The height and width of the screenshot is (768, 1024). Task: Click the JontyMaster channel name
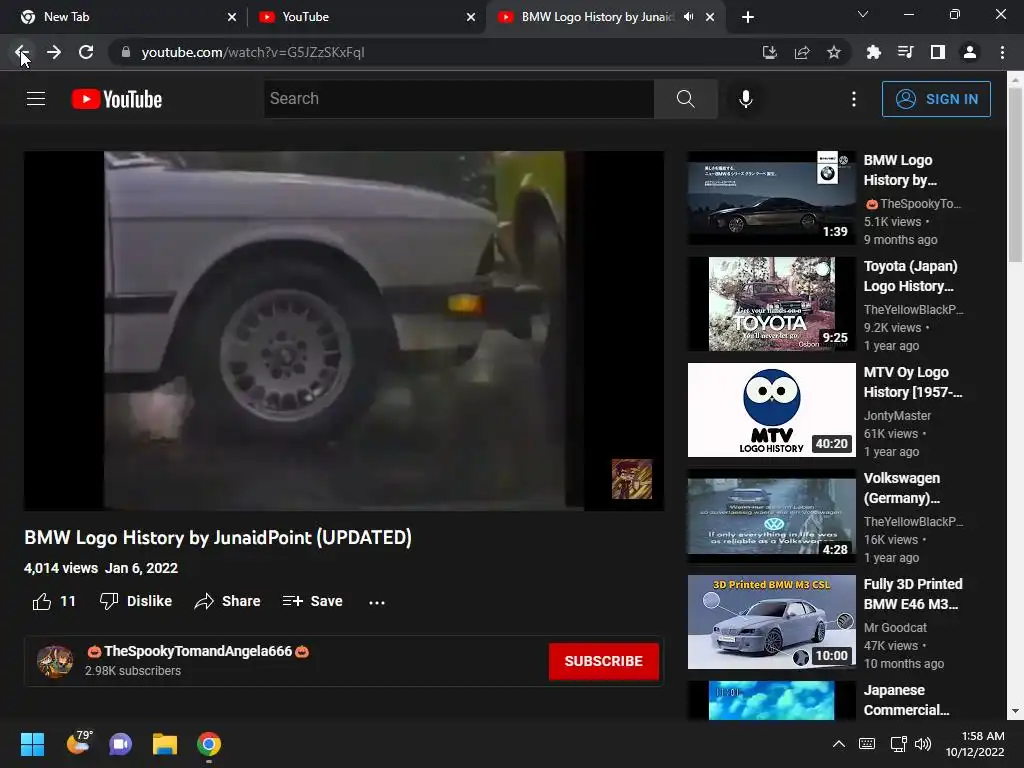coord(897,415)
